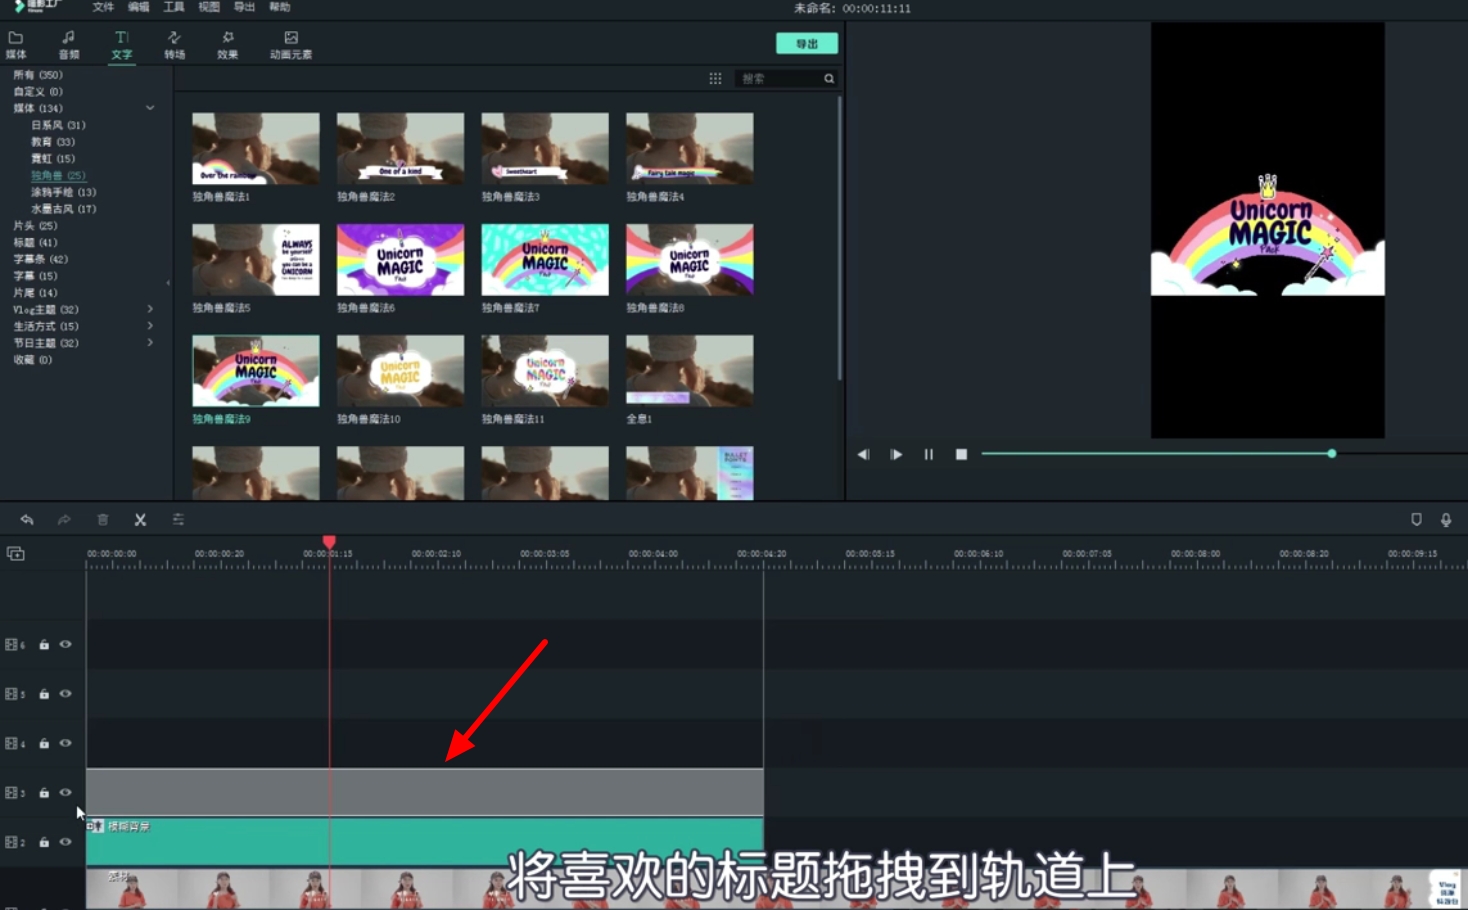Image resolution: width=1468 pixels, height=910 pixels.
Task: Select the 水墨古风 (17) category
Action: (x=63, y=209)
